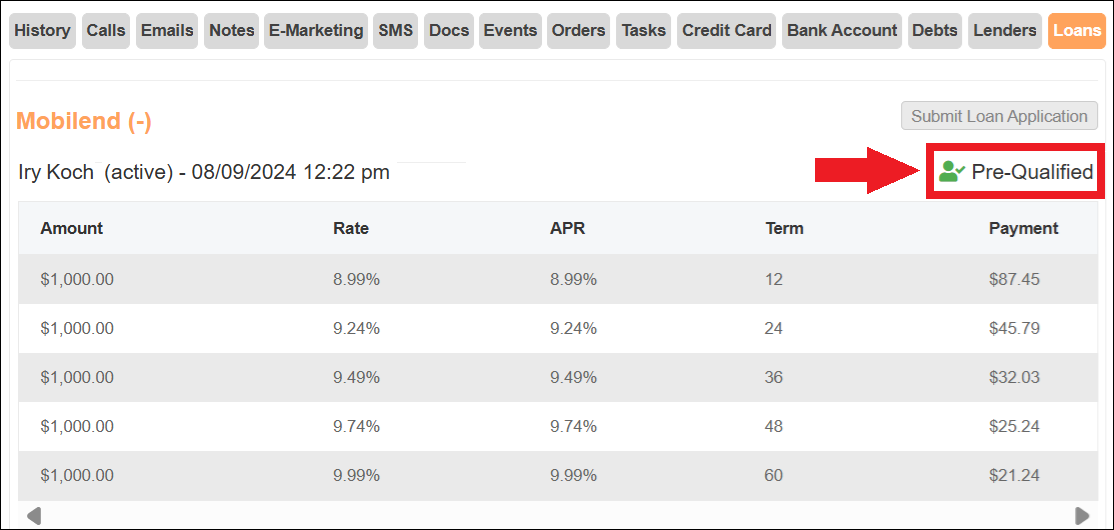
Task: Click the Payment column header
Action: click(1024, 228)
